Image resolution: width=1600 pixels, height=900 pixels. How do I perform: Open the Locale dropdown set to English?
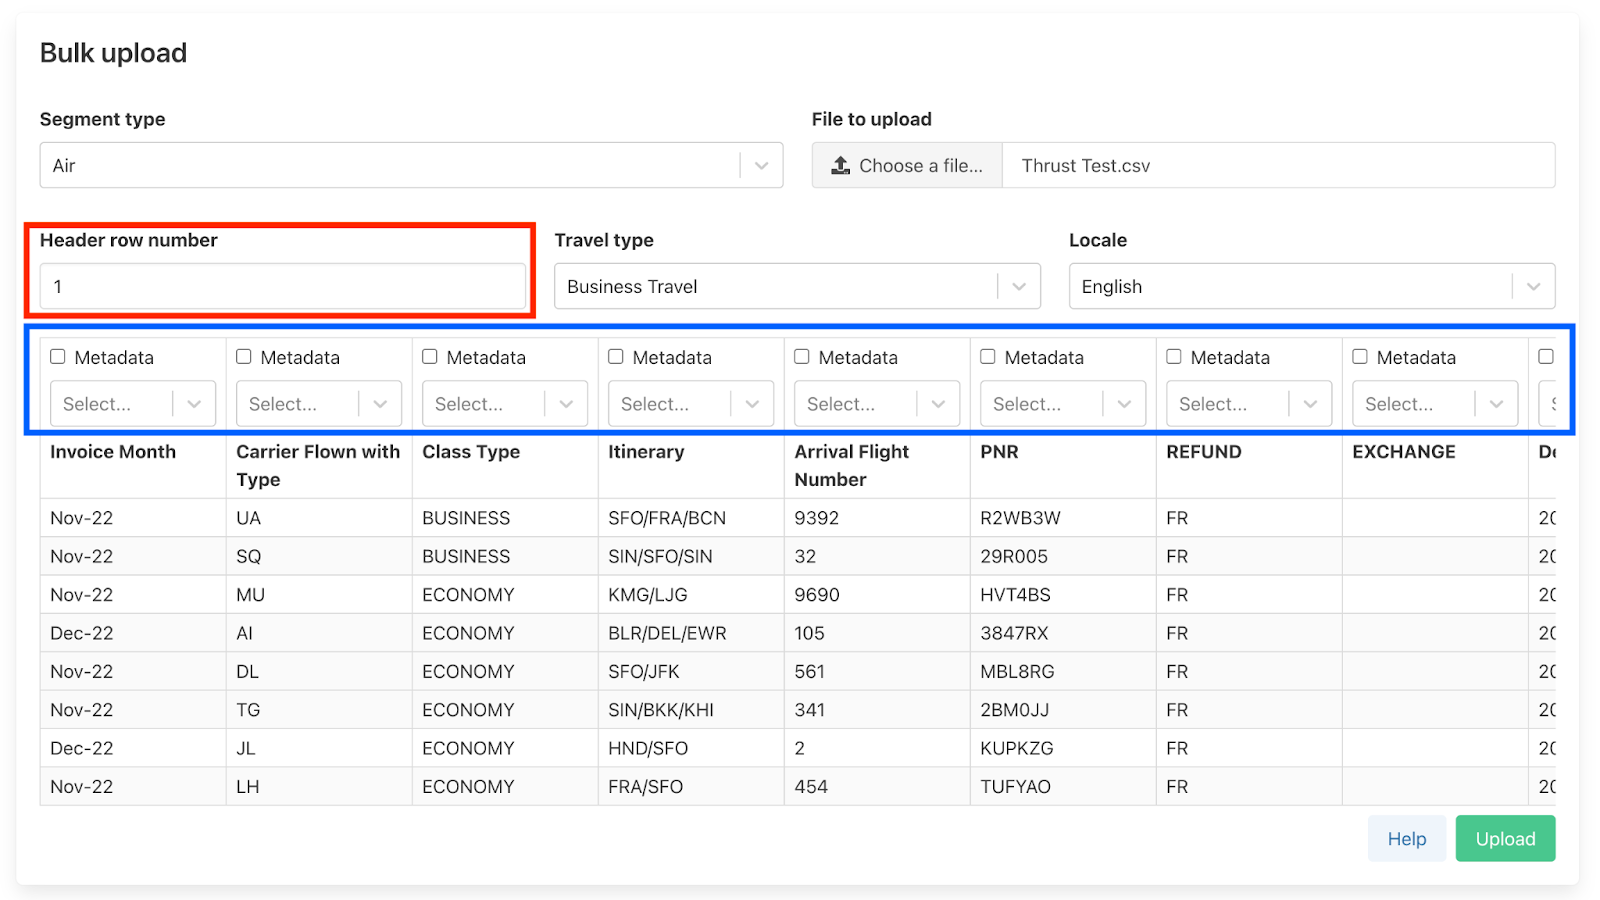tap(1310, 287)
